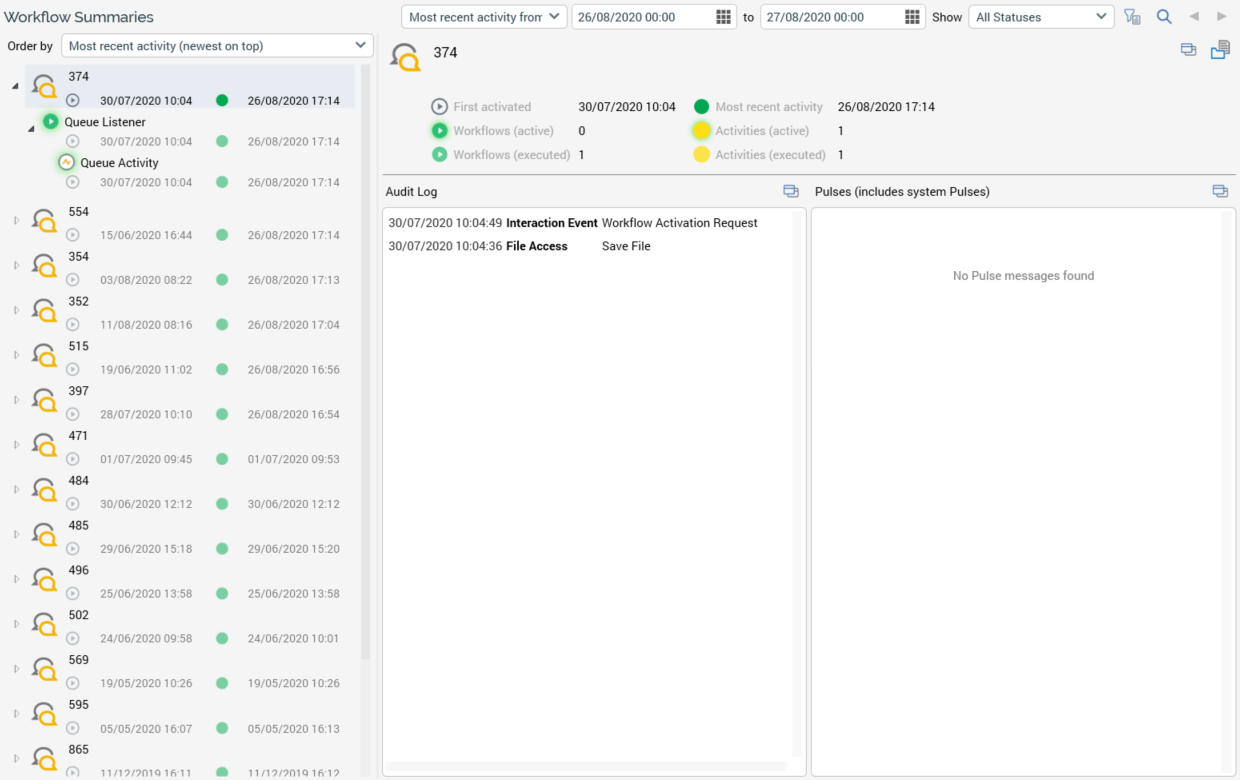
Task: Open the Order by dropdown
Action: pyautogui.click(x=217, y=46)
